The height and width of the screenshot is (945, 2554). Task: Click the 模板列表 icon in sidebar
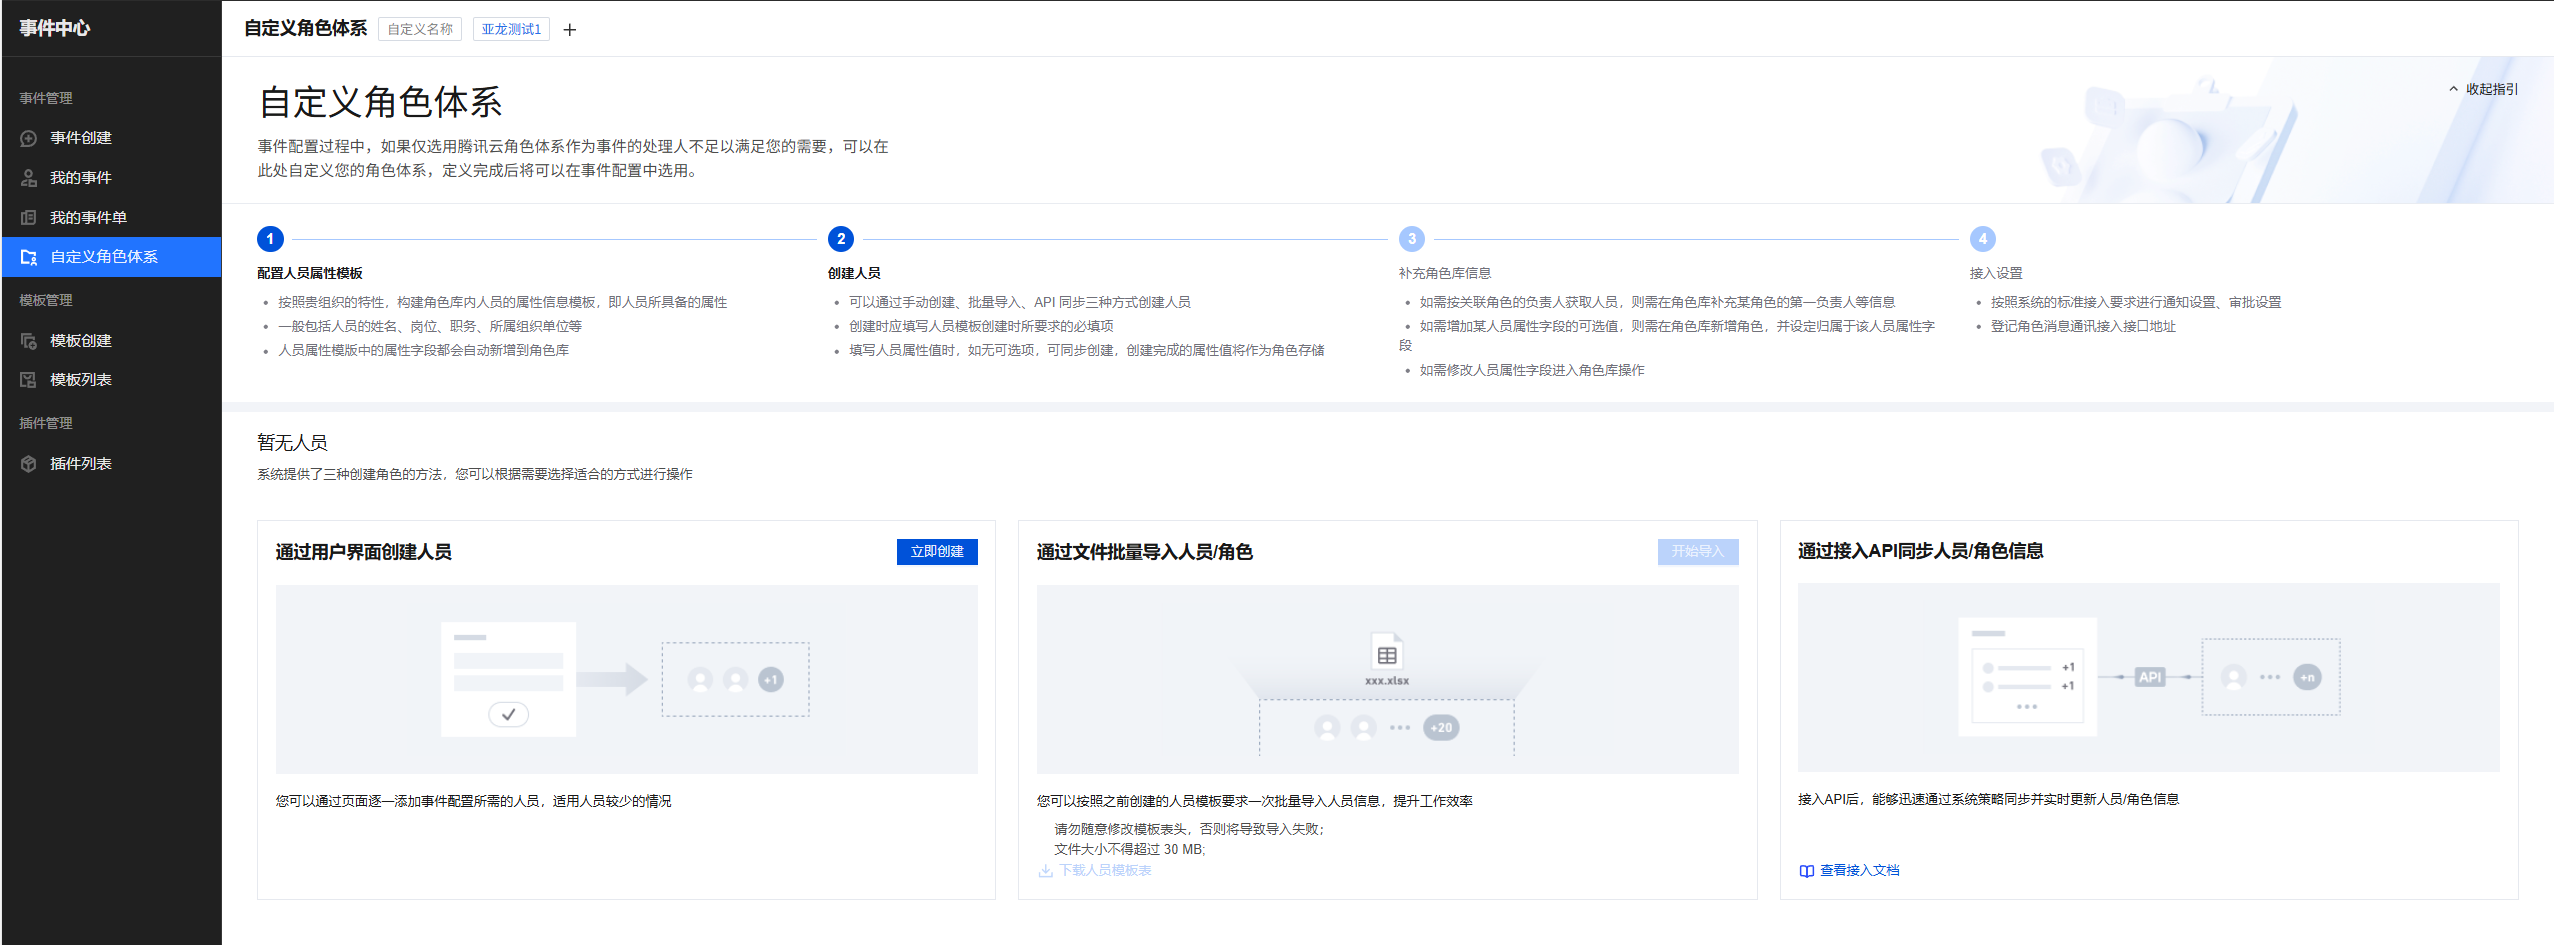[x=29, y=380]
